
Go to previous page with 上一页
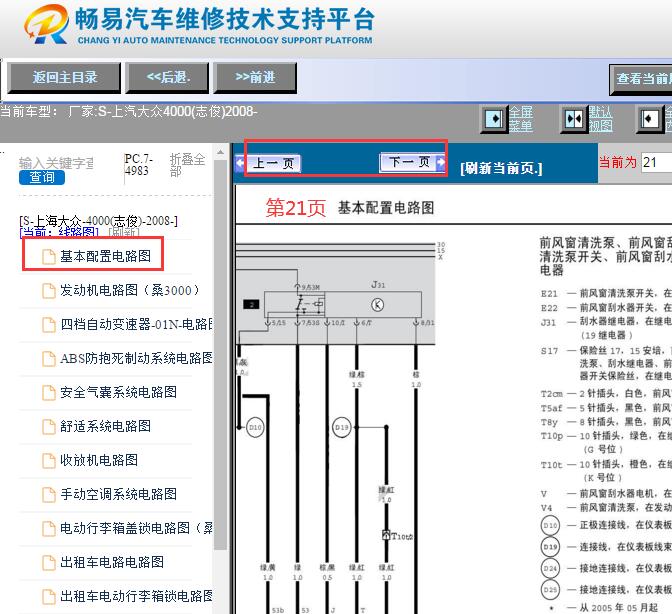click(x=274, y=163)
